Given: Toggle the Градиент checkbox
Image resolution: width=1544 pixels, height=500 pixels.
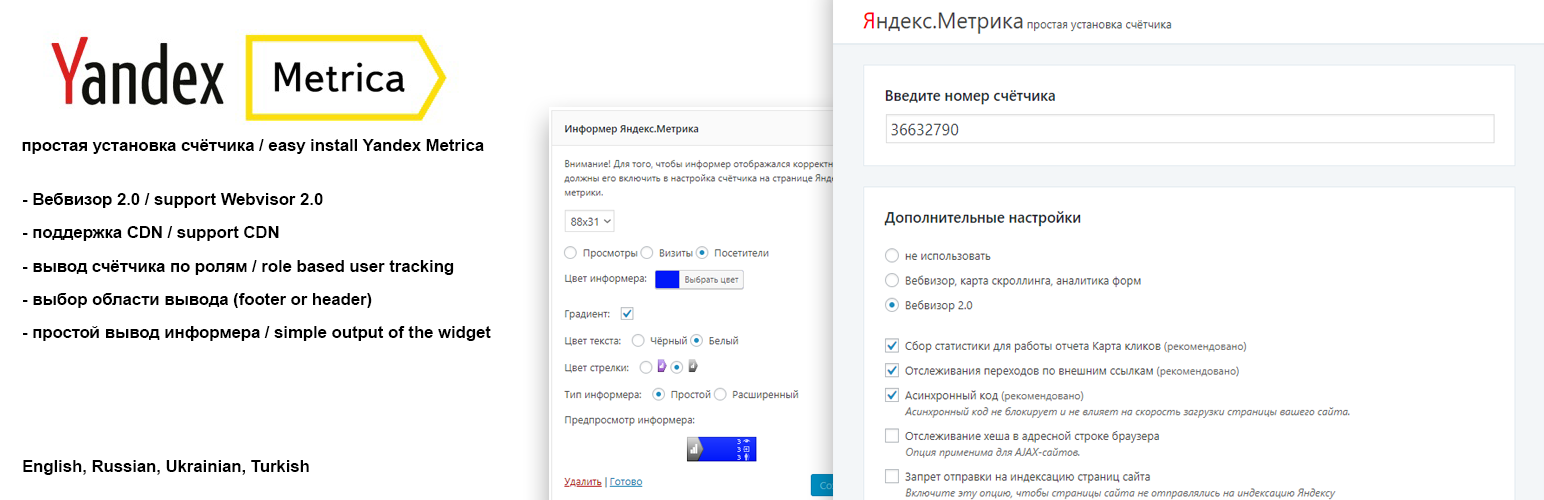Looking at the screenshot, I should 627,314.
